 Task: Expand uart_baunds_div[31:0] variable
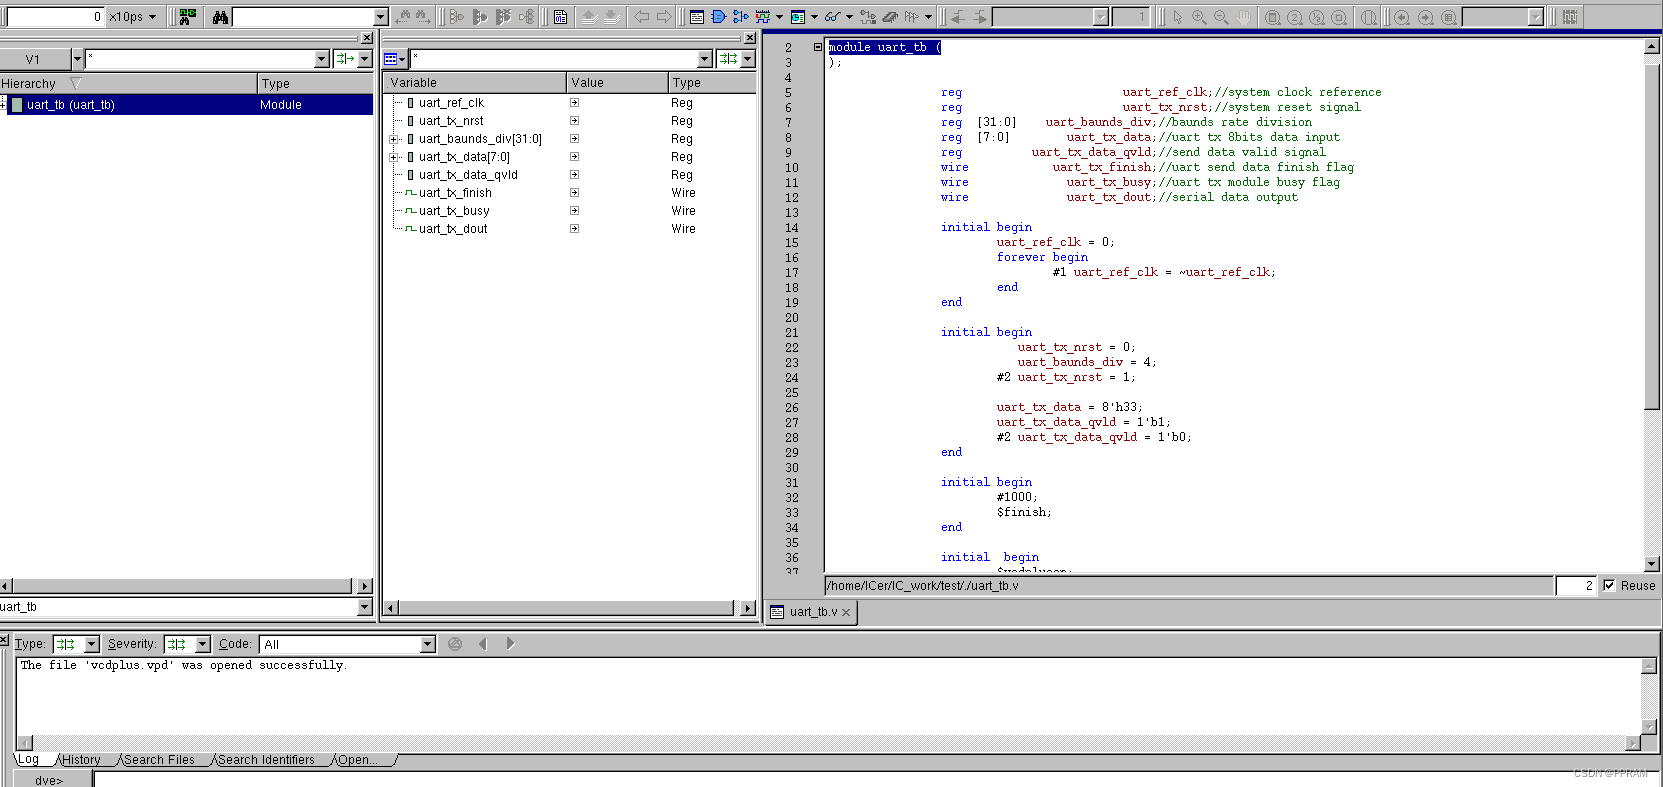click(394, 139)
